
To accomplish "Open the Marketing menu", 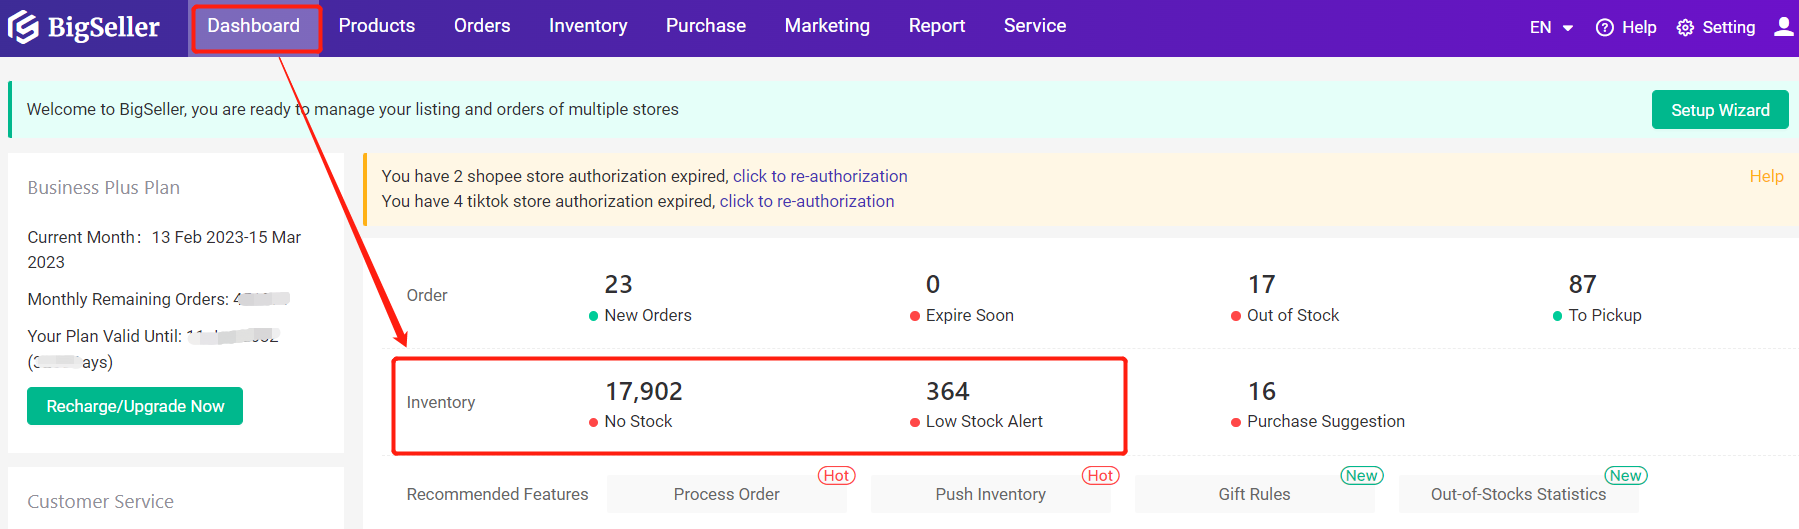I will click(827, 26).
